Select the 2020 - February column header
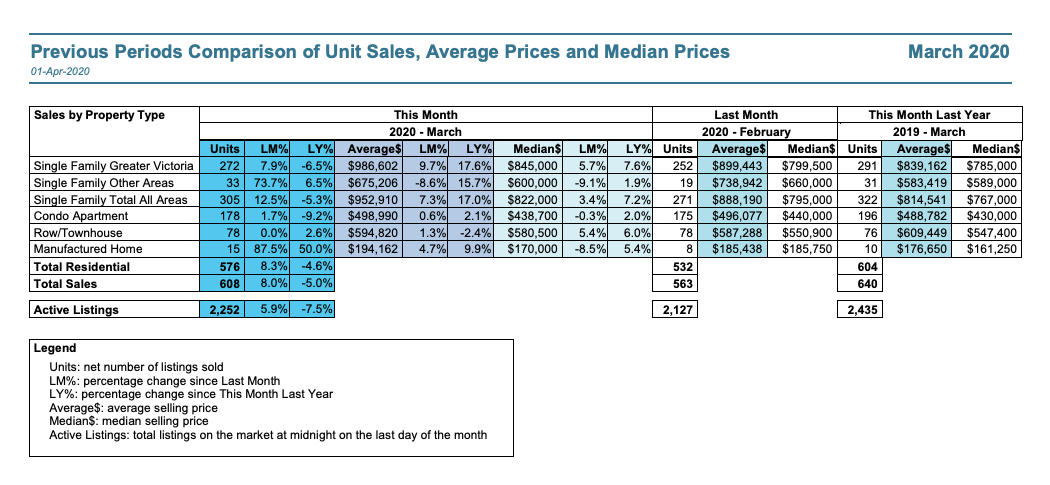Screen dimensions: 1050x485 [x=745, y=132]
